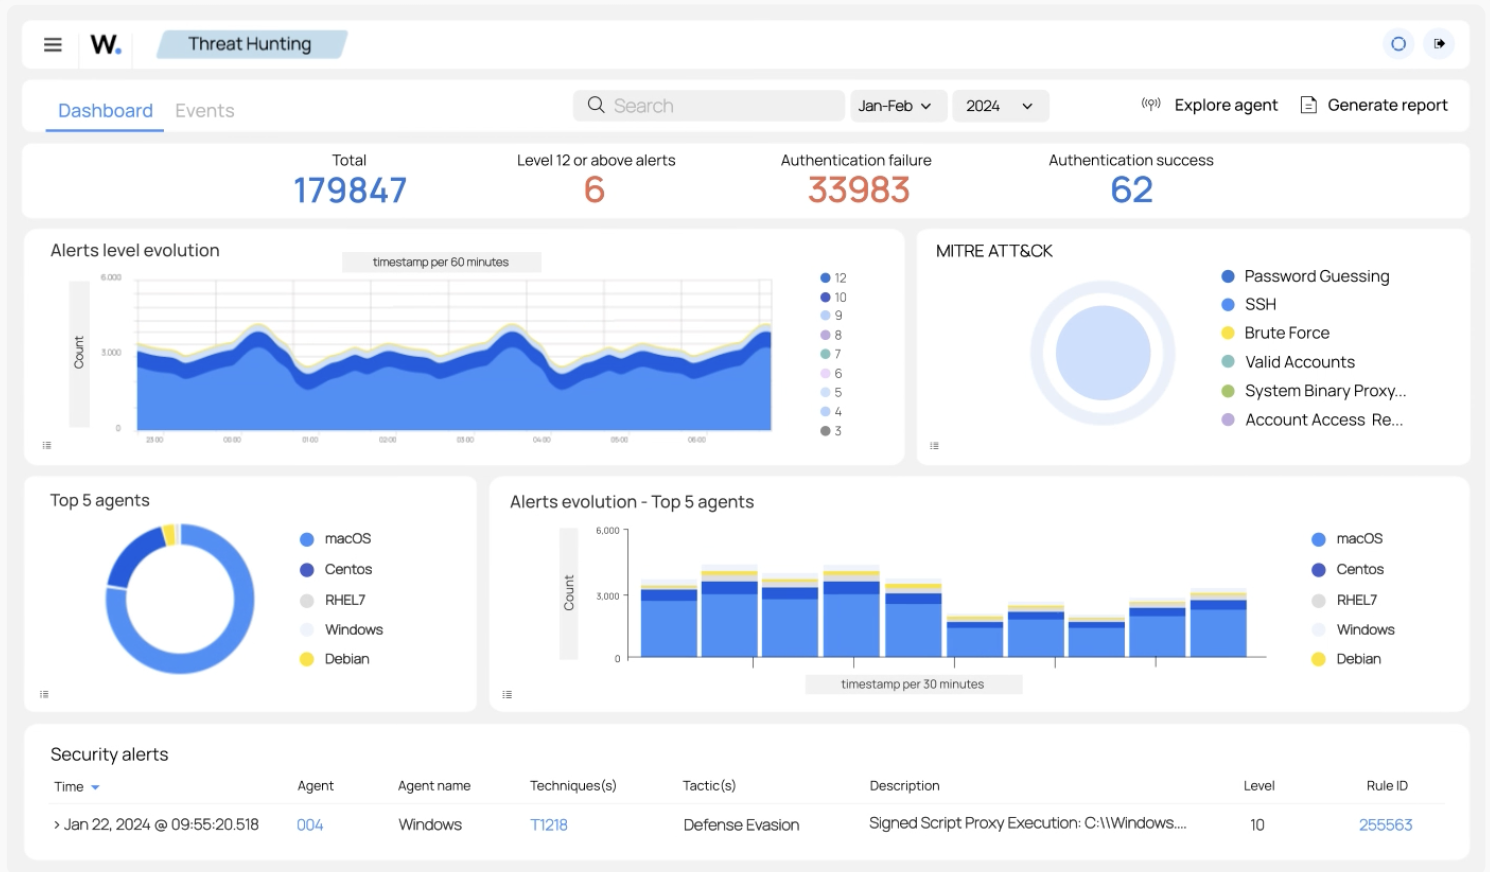Screen dimensions: 1490x872
Task: Click the Generate report document icon
Action: click(1308, 104)
